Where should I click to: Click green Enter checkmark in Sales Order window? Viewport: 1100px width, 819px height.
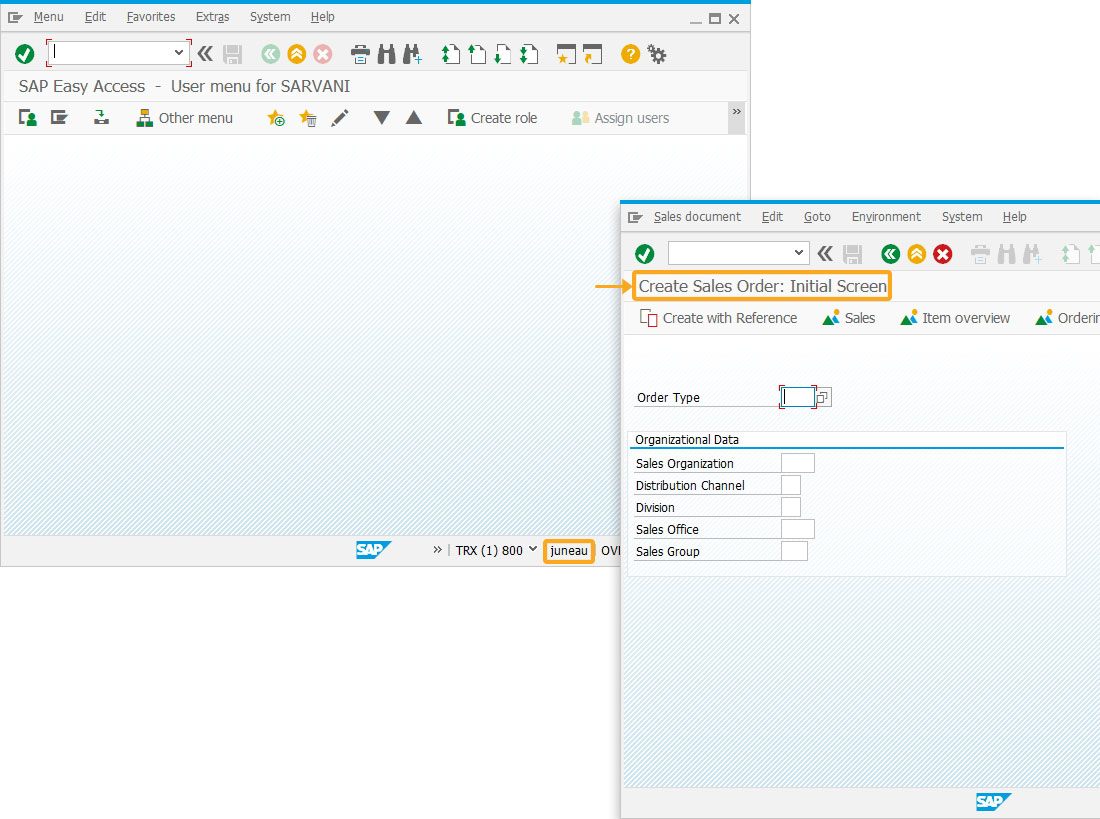coord(645,253)
